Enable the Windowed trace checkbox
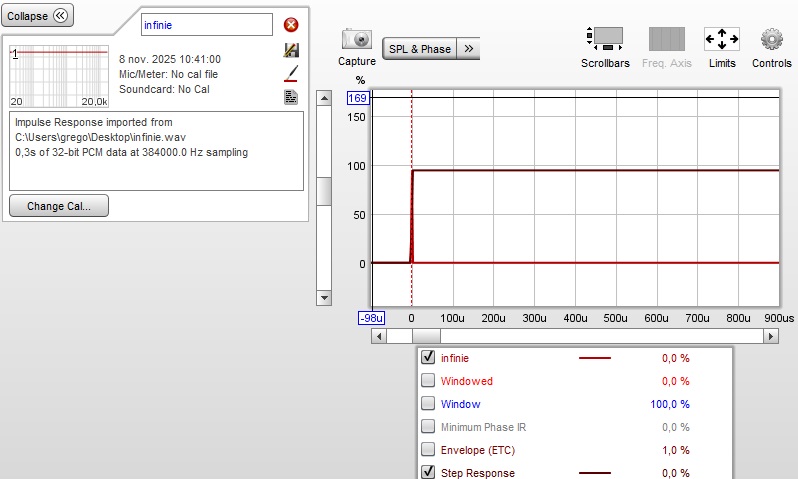The width and height of the screenshot is (798, 479). [428, 380]
